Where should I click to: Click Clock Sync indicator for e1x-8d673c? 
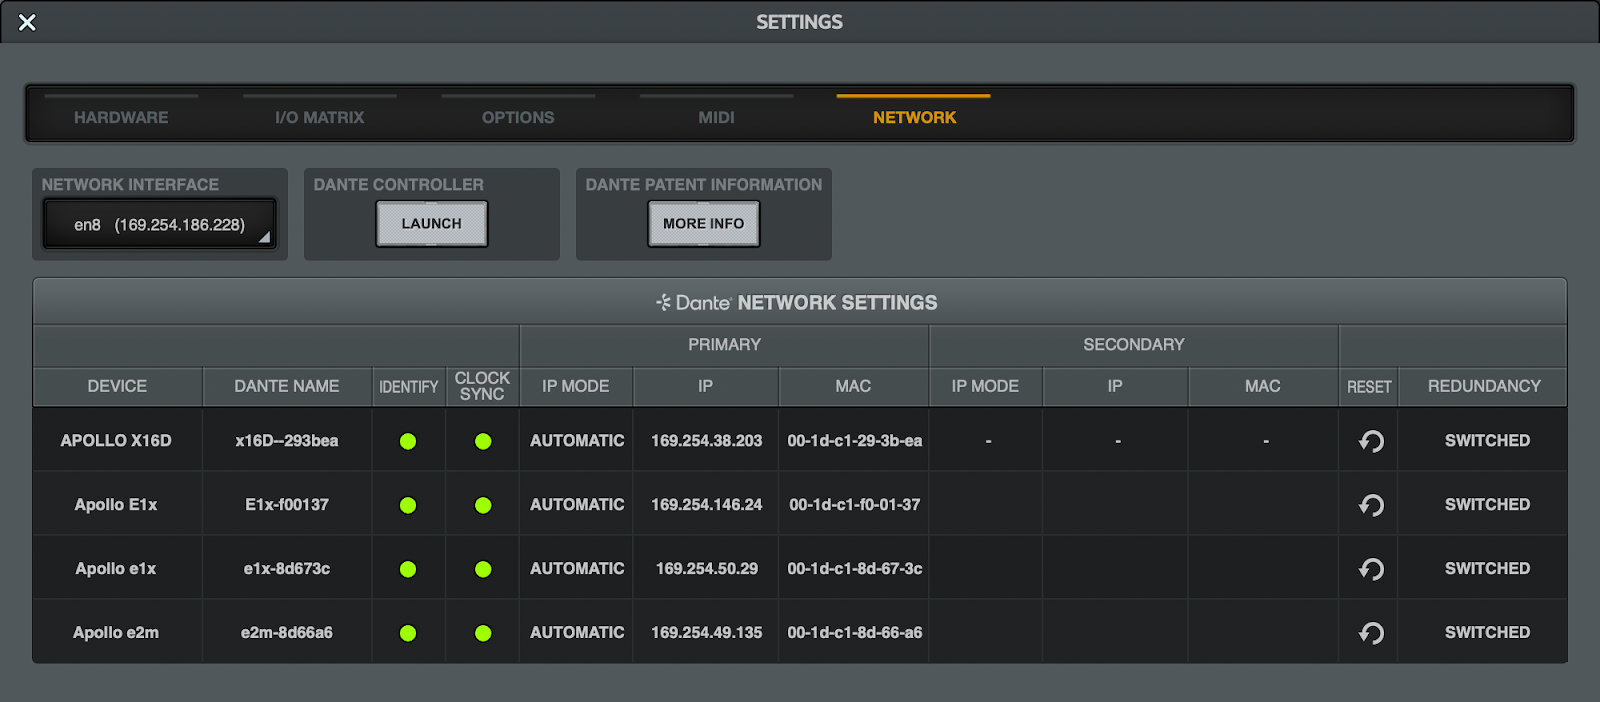tap(483, 569)
